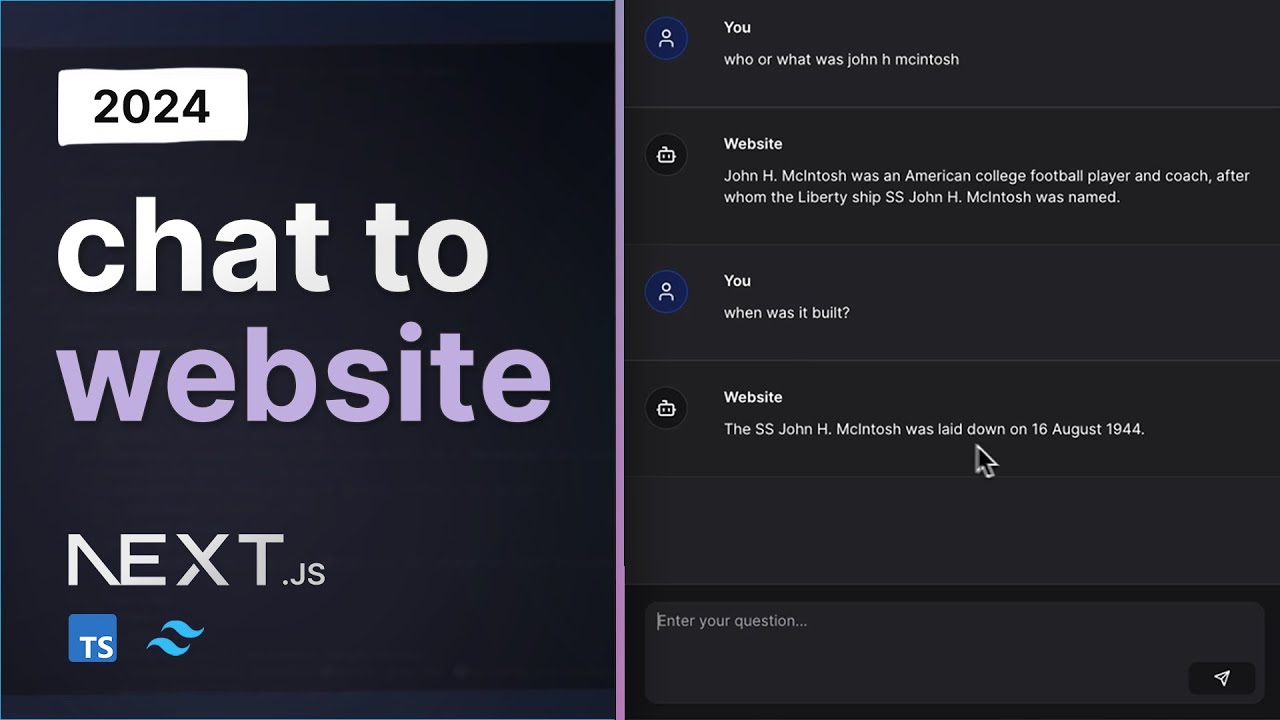Click the Tailwind CSS wave logo
This screenshot has width=1280, height=720.
point(175,638)
